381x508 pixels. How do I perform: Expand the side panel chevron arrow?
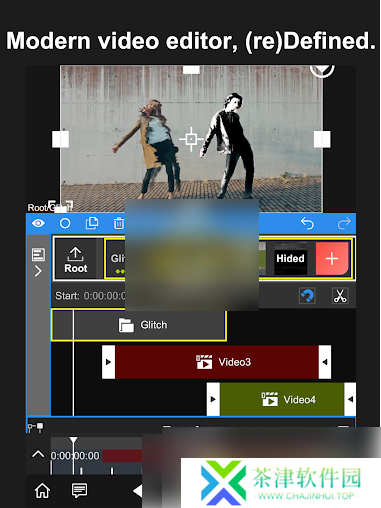(38, 271)
